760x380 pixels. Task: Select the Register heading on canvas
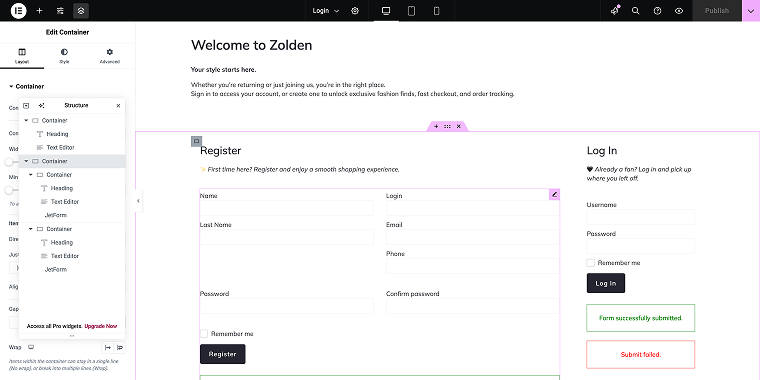221,151
